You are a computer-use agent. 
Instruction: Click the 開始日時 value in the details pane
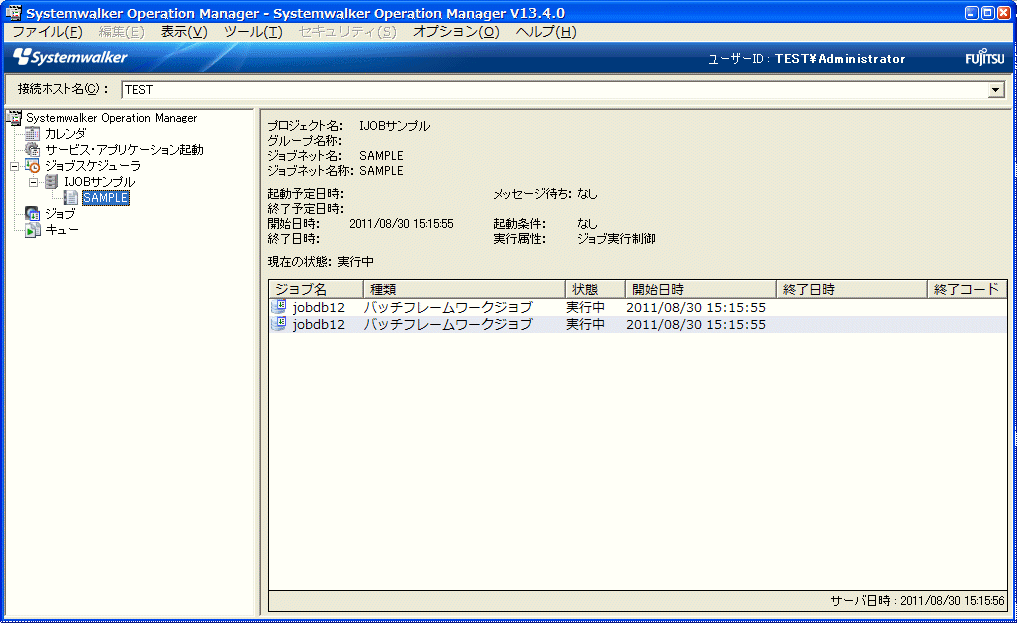(401, 224)
